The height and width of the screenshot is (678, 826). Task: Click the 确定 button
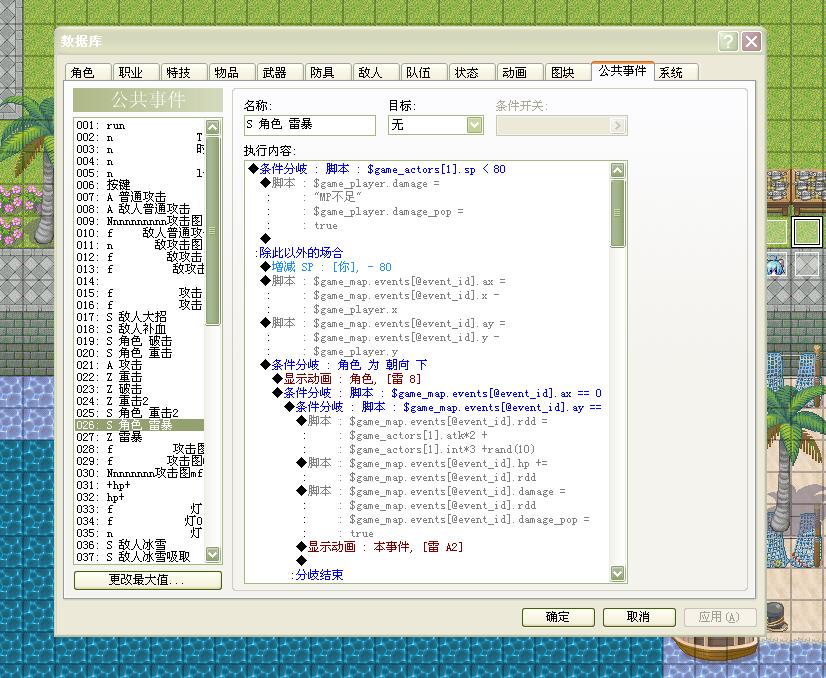click(x=558, y=617)
